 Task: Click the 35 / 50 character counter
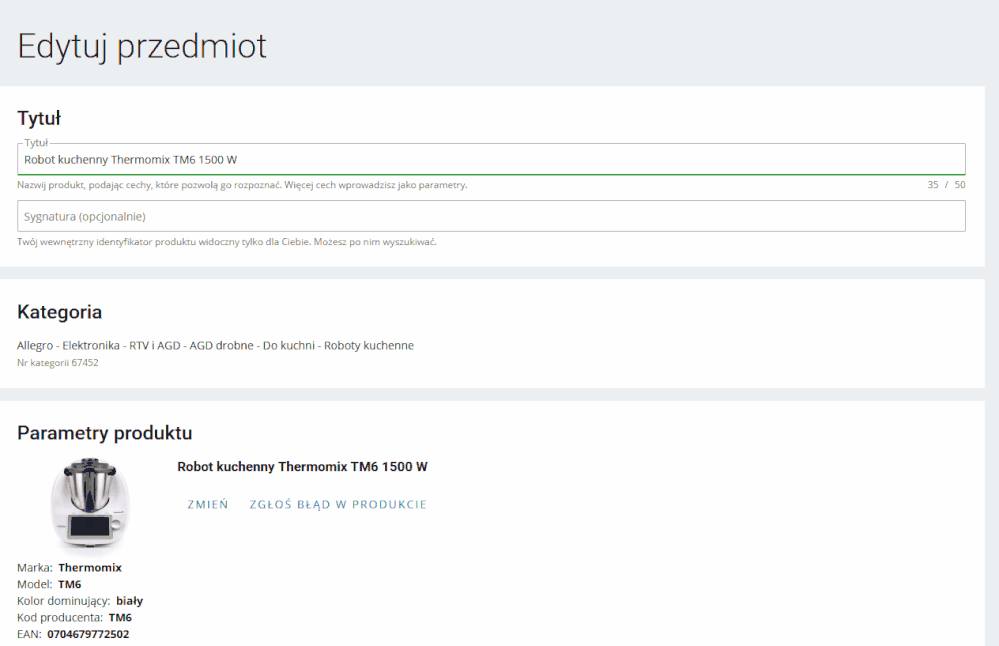coord(946,185)
